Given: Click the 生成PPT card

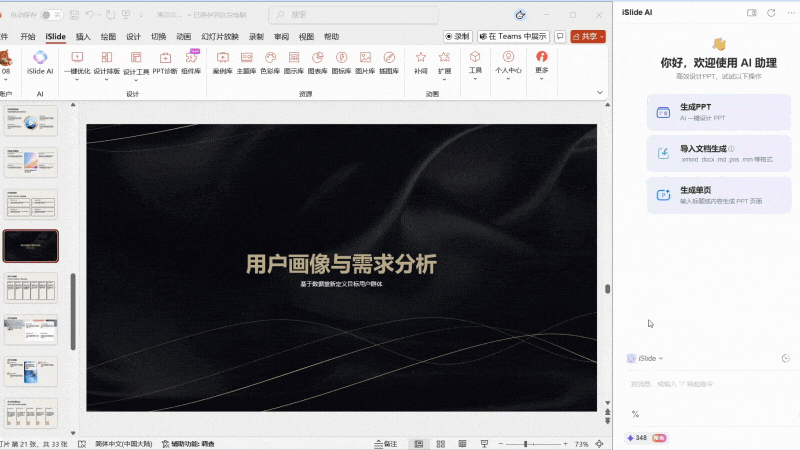Looking at the screenshot, I should pos(719,112).
